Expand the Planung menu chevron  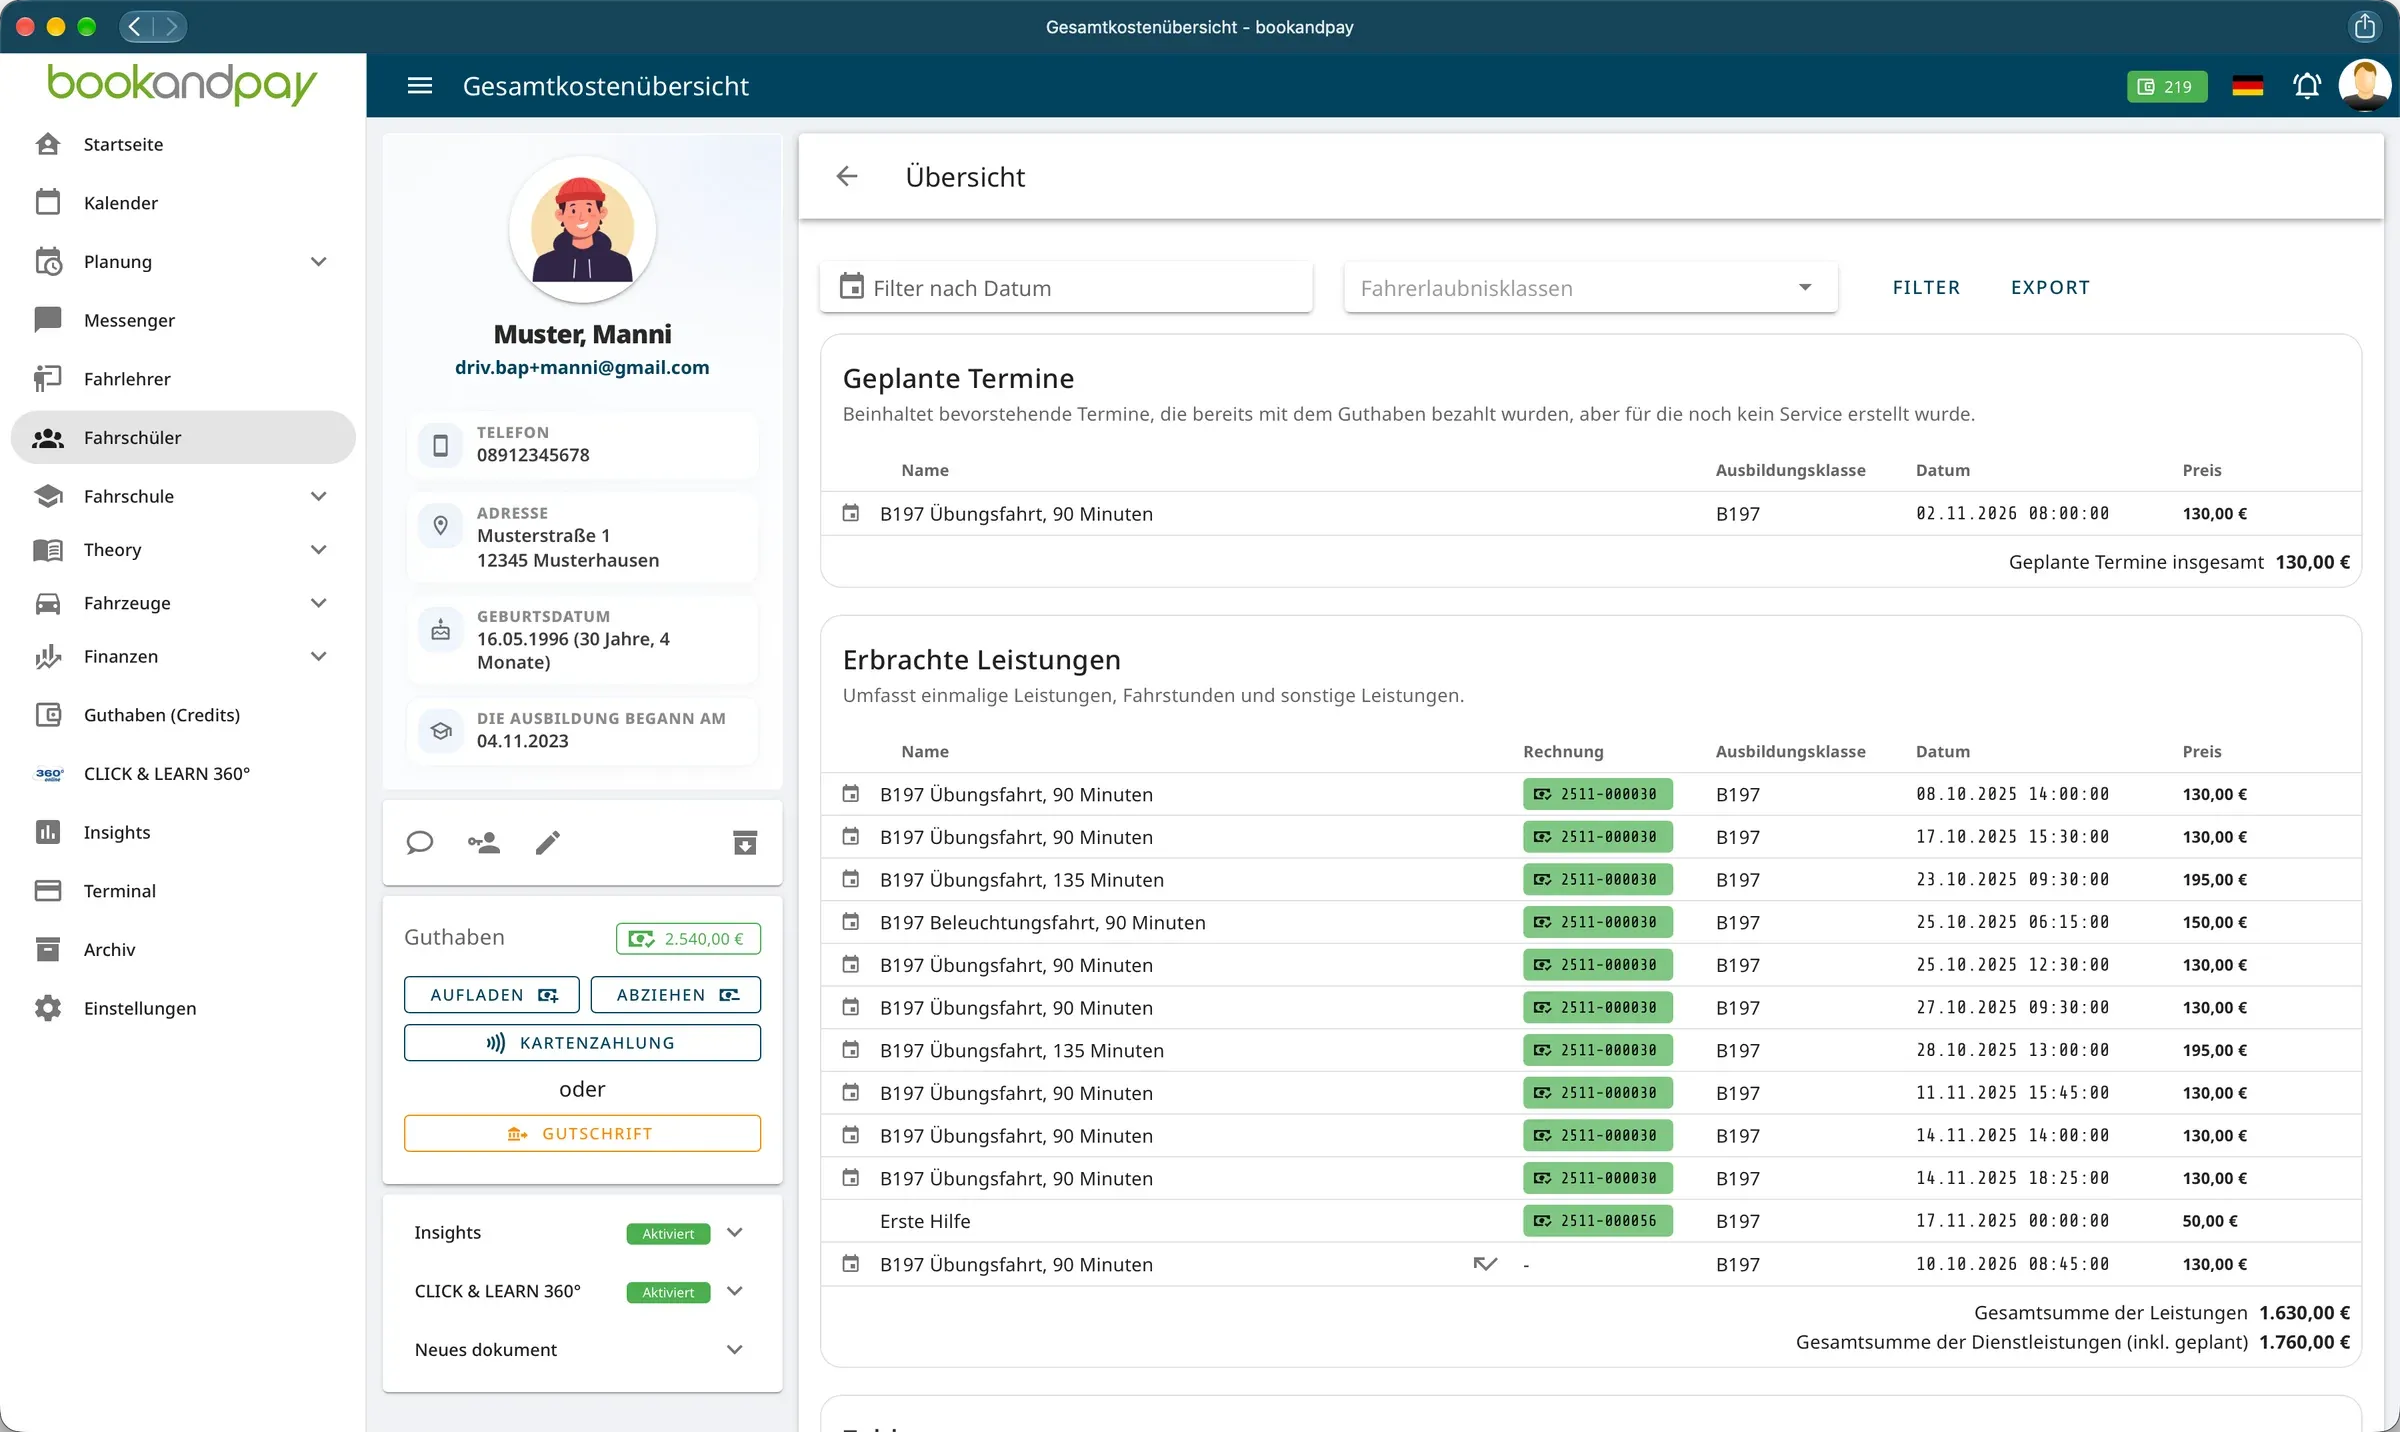(319, 262)
